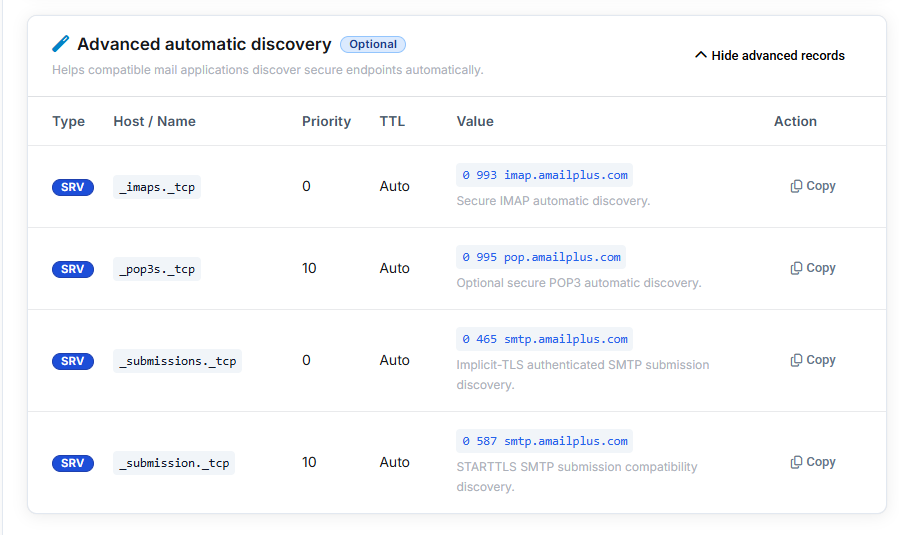The width and height of the screenshot is (899, 535).
Task: Click value 0 995 pop.amailplus.com
Action: 541,257
